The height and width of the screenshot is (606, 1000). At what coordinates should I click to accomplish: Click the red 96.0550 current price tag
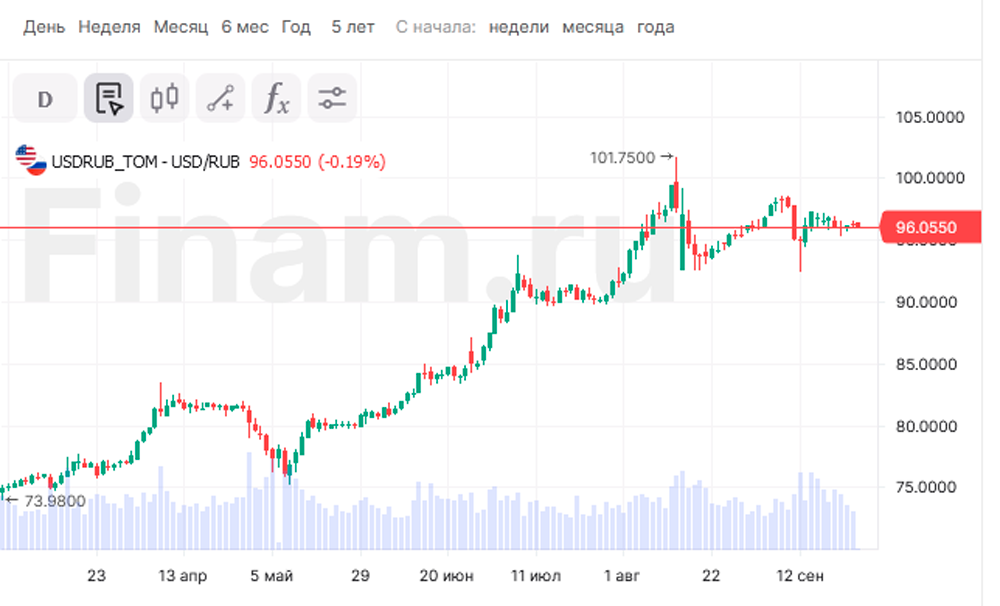click(925, 228)
